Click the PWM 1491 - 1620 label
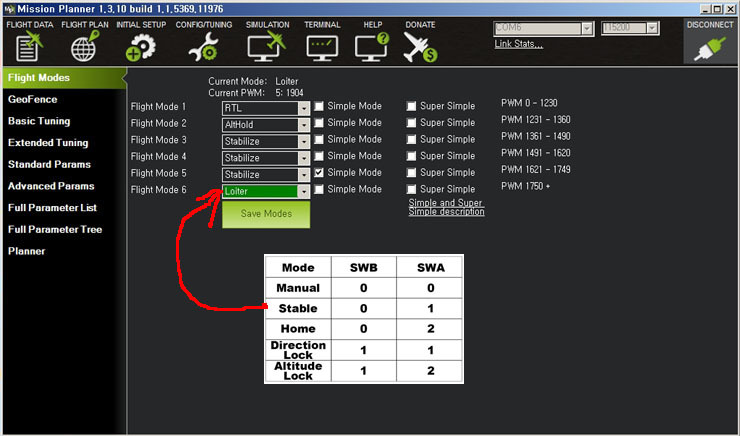740x436 pixels. [x=536, y=153]
